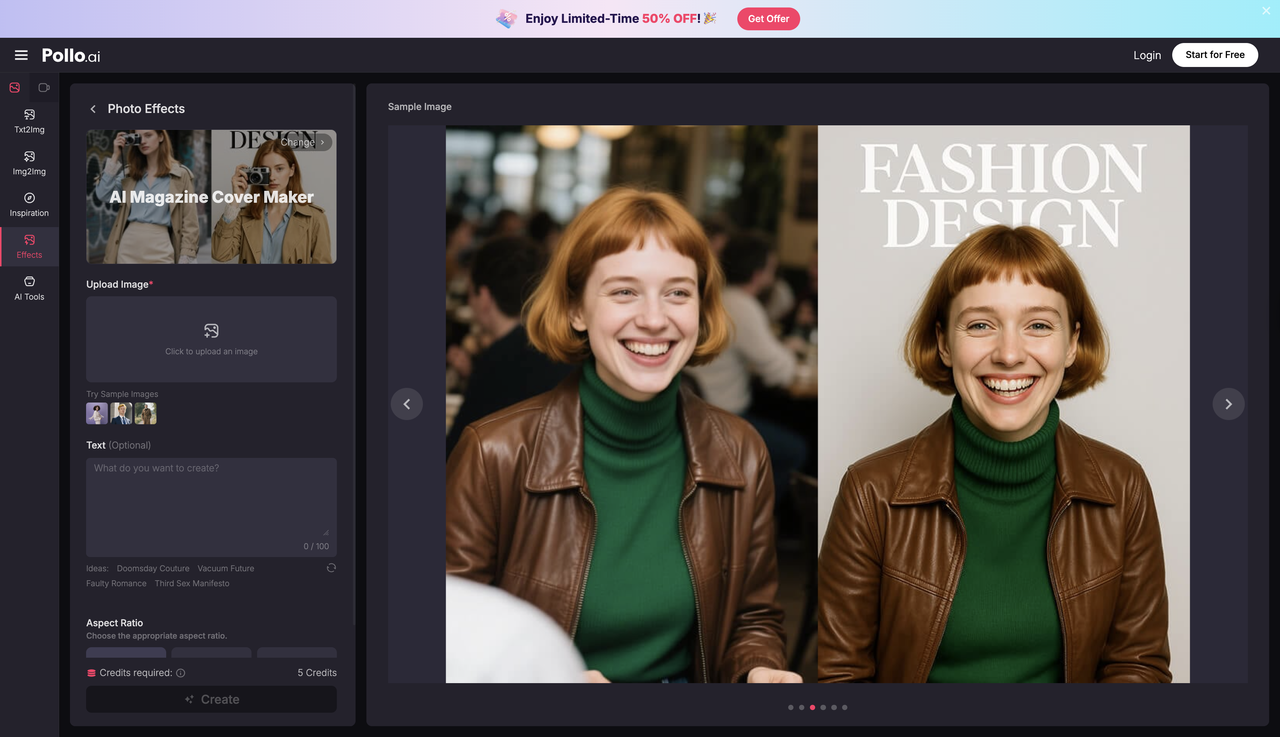The width and height of the screenshot is (1280, 737).
Task: Go back from Photo Effects
Action: coord(93,109)
